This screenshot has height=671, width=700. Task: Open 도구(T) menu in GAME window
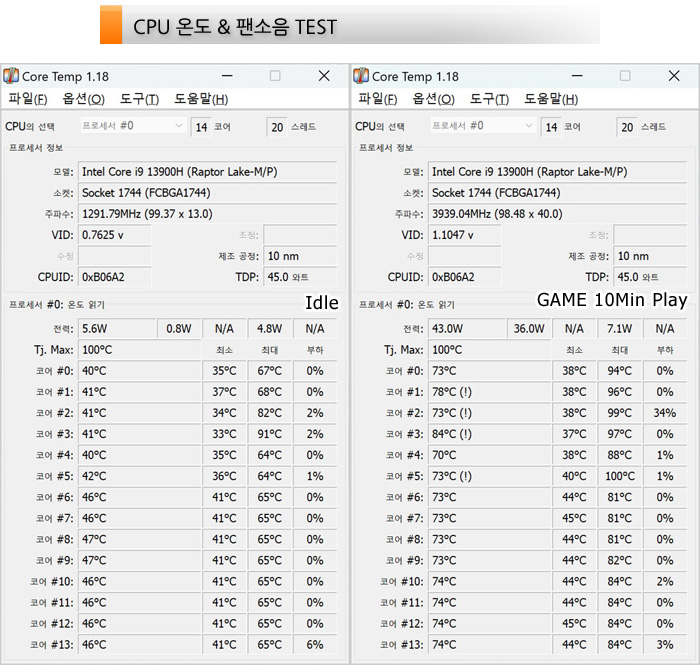coord(489,99)
